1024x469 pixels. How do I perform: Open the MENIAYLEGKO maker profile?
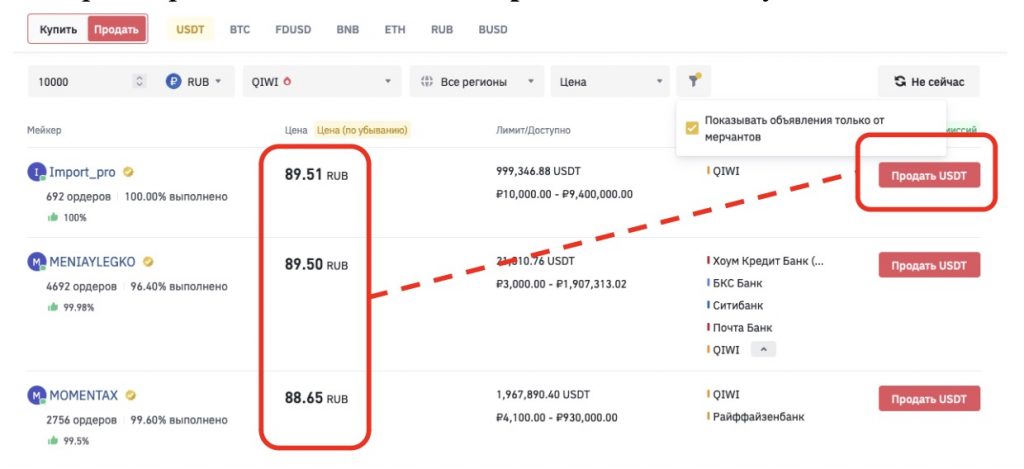[x=92, y=262]
